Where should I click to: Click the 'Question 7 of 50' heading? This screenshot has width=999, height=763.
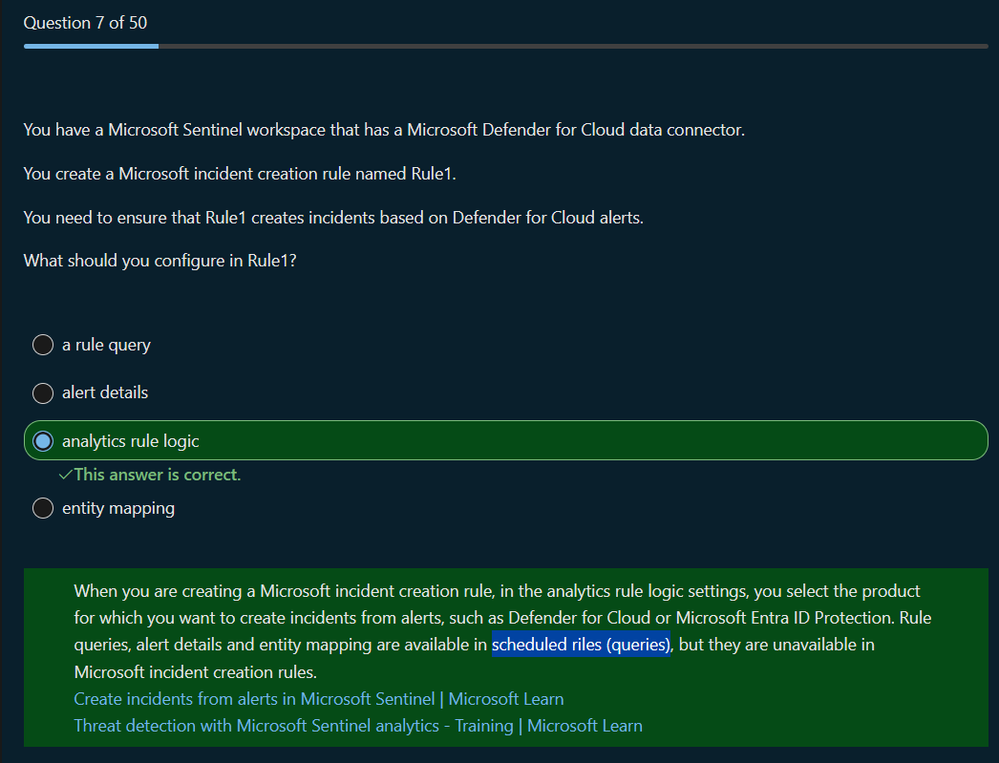coord(85,22)
